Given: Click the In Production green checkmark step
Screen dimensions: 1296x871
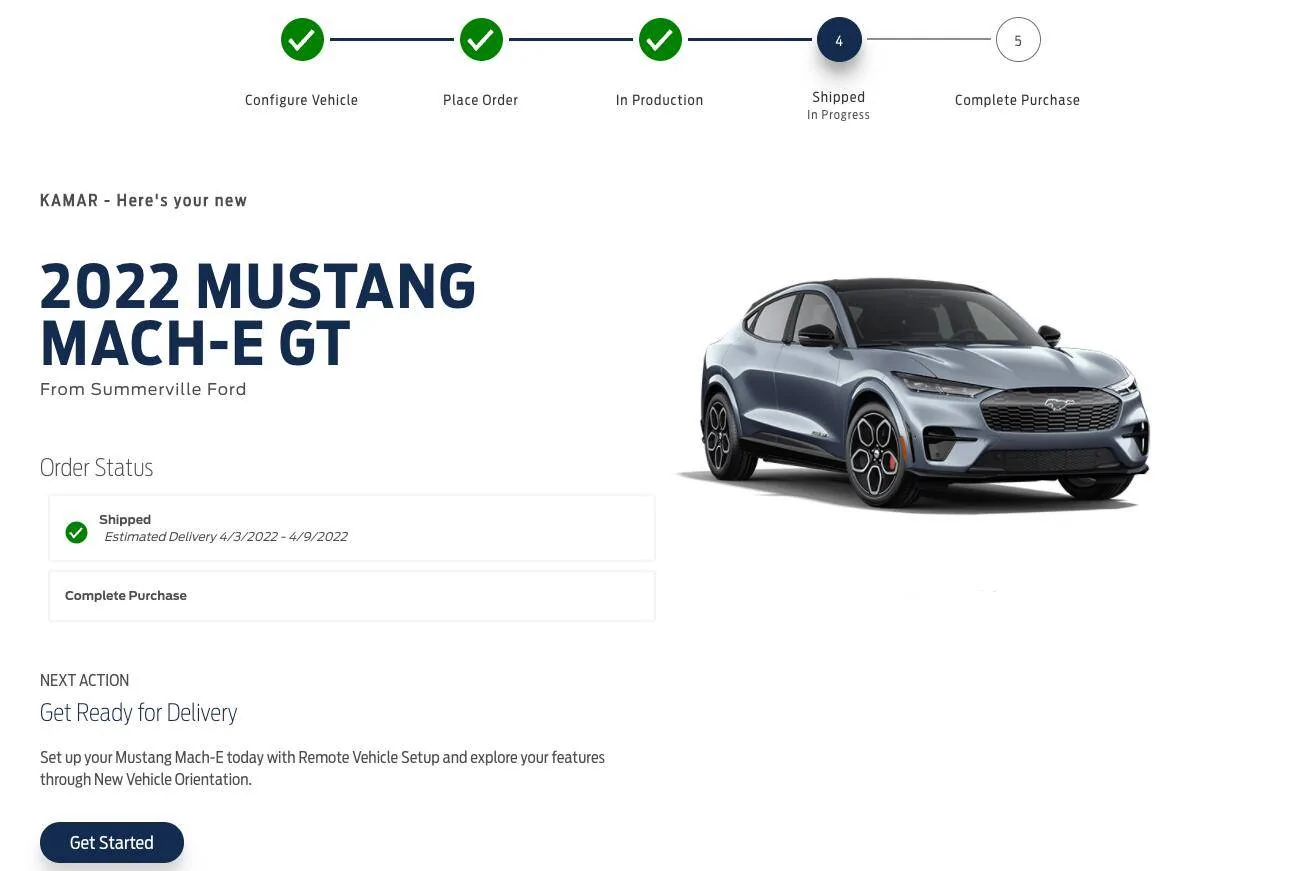Looking at the screenshot, I should (x=660, y=40).
